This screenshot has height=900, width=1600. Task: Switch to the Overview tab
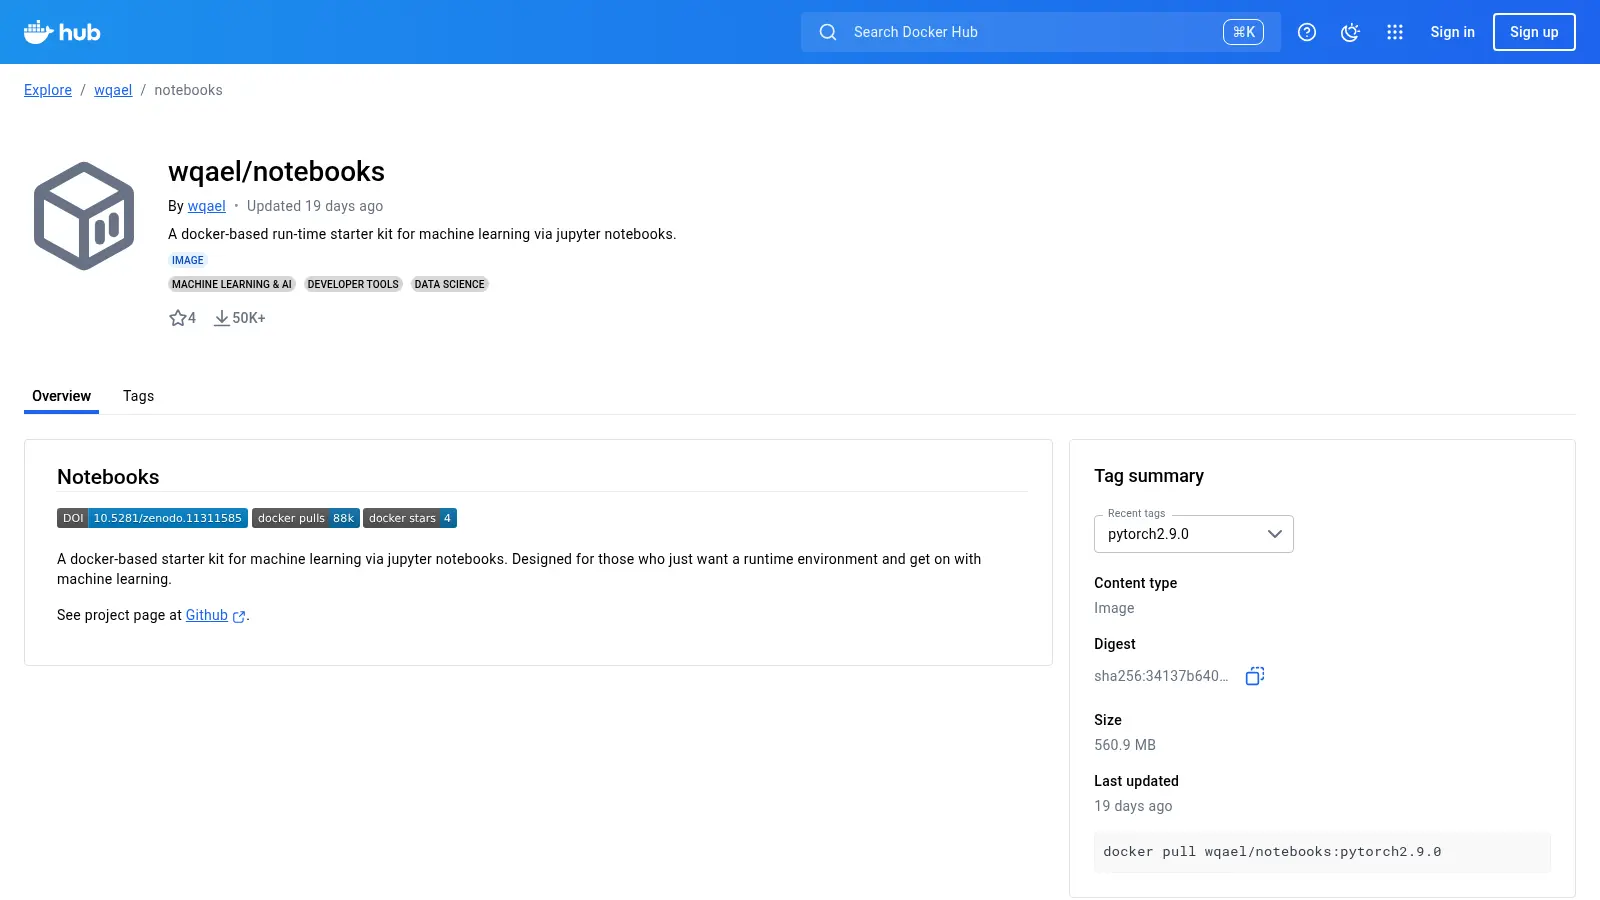point(61,396)
